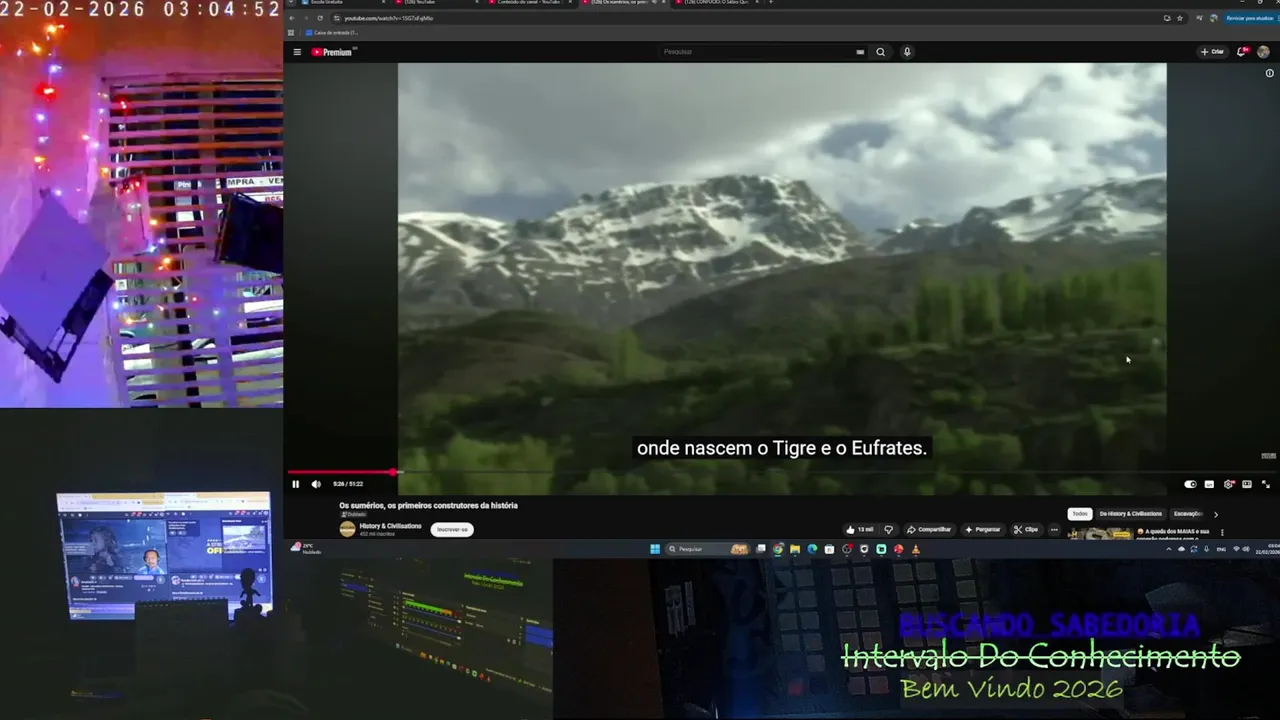Switch to the CONFÚCIO browser tab
Image resolution: width=1280 pixels, height=720 pixels.
click(x=719, y=3)
